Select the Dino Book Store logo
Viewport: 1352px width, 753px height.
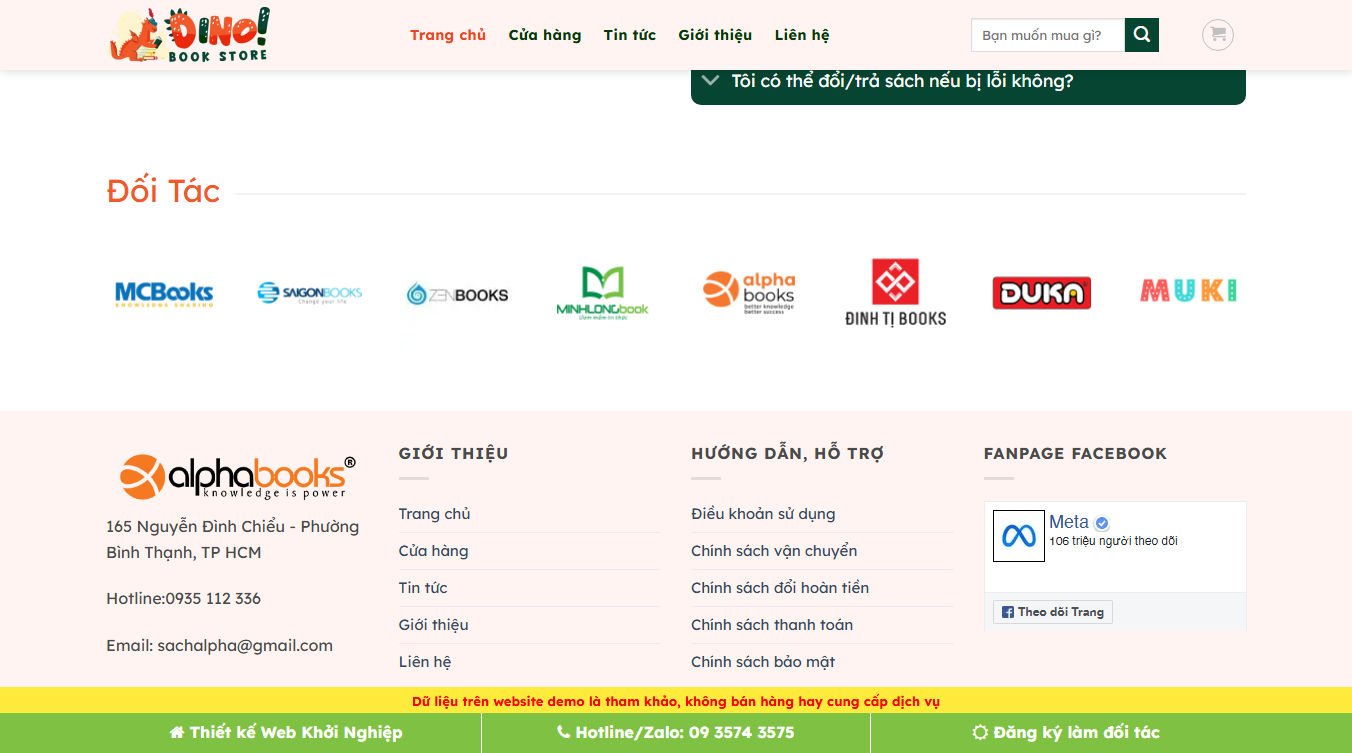tap(191, 34)
